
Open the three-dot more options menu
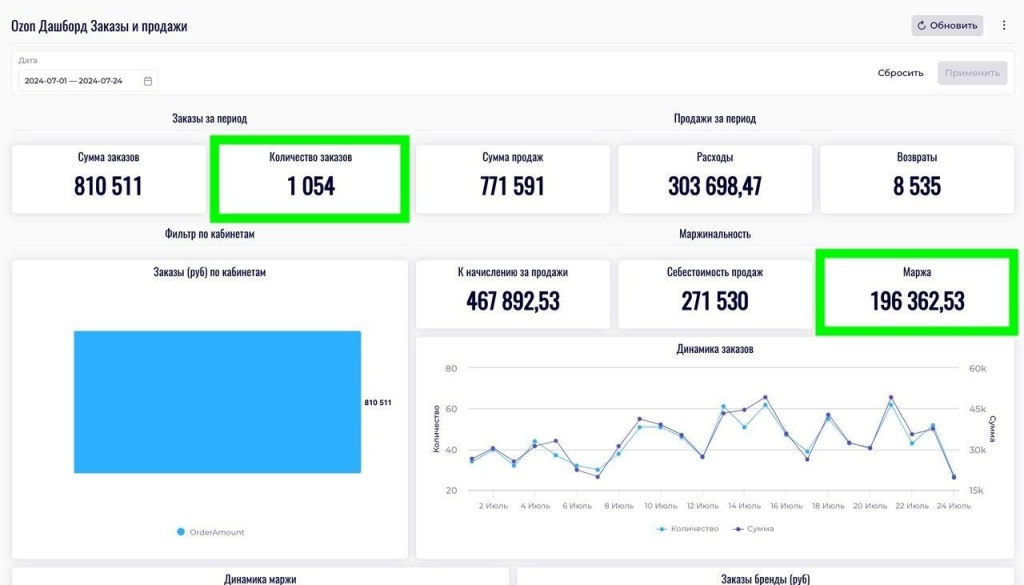click(1004, 25)
